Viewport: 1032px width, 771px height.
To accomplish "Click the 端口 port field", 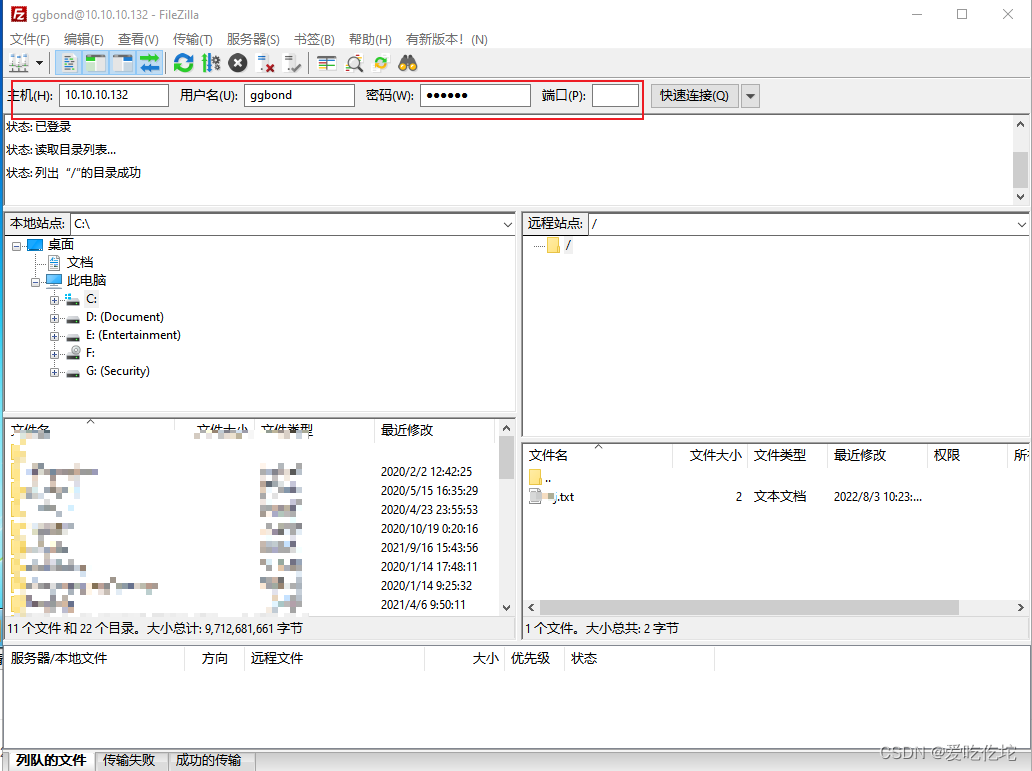I will pyautogui.click(x=615, y=95).
